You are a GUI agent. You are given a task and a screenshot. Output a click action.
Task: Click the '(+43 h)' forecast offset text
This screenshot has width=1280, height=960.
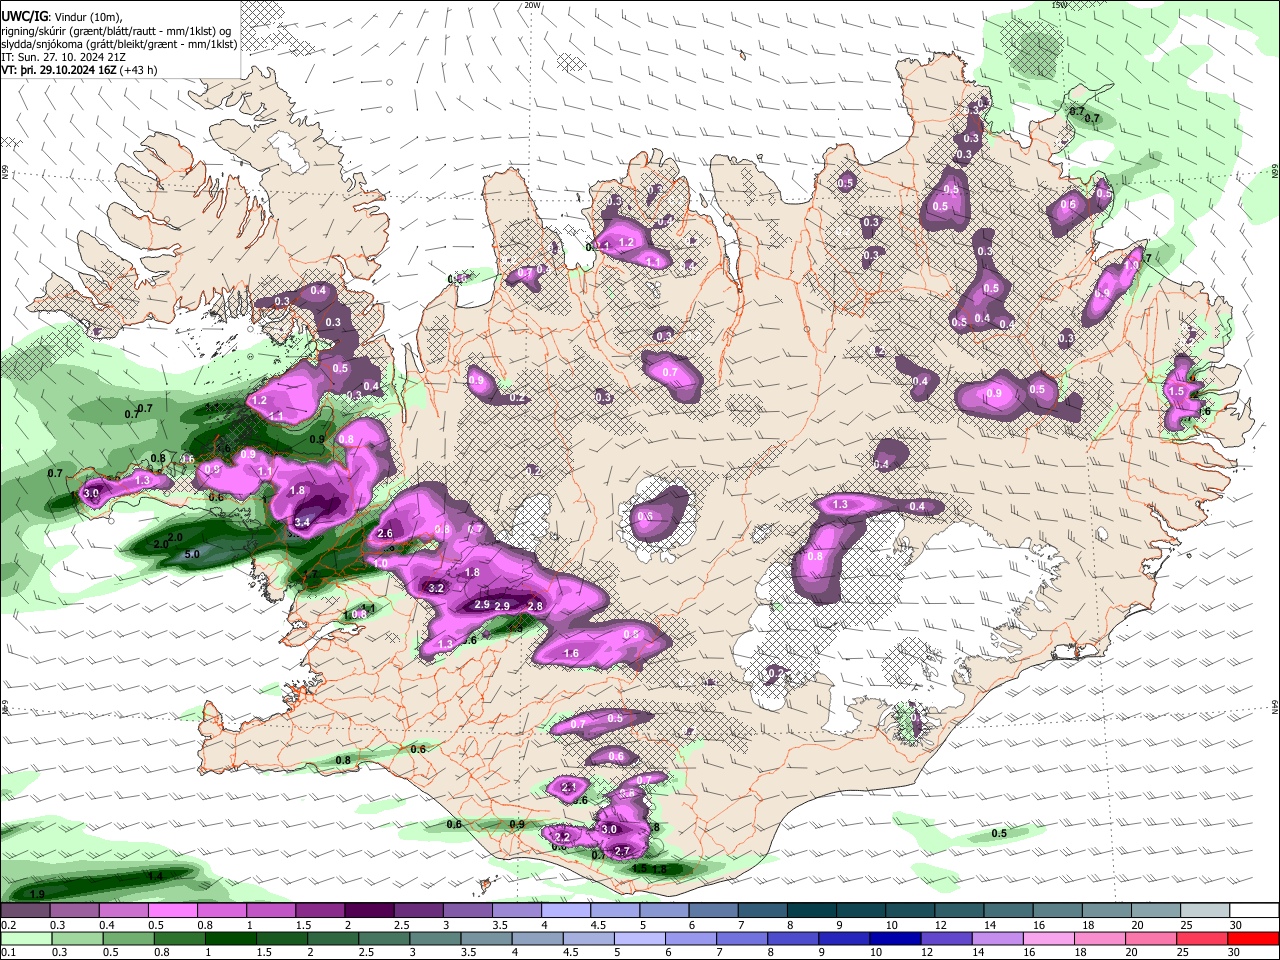click(138, 70)
